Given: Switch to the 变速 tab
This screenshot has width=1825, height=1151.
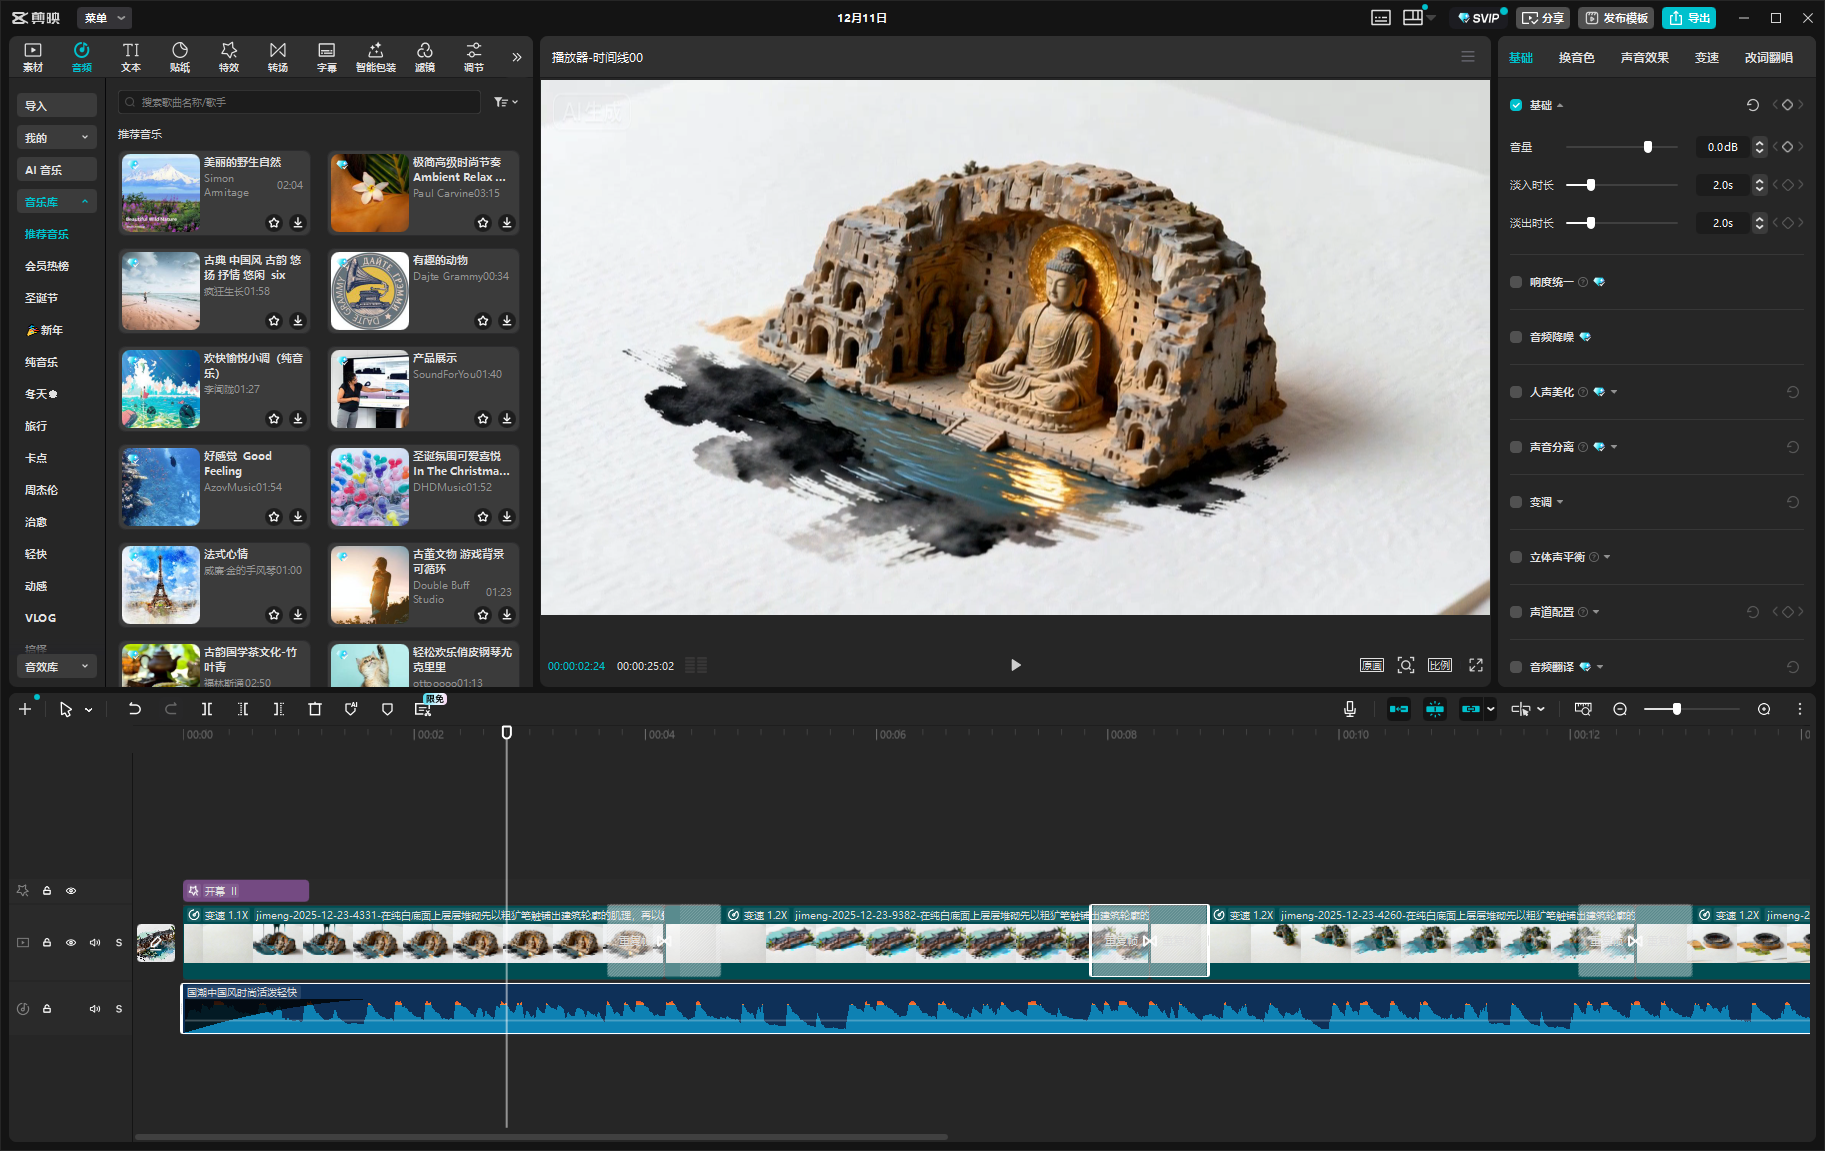Looking at the screenshot, I should click(x=1706, y=58).
